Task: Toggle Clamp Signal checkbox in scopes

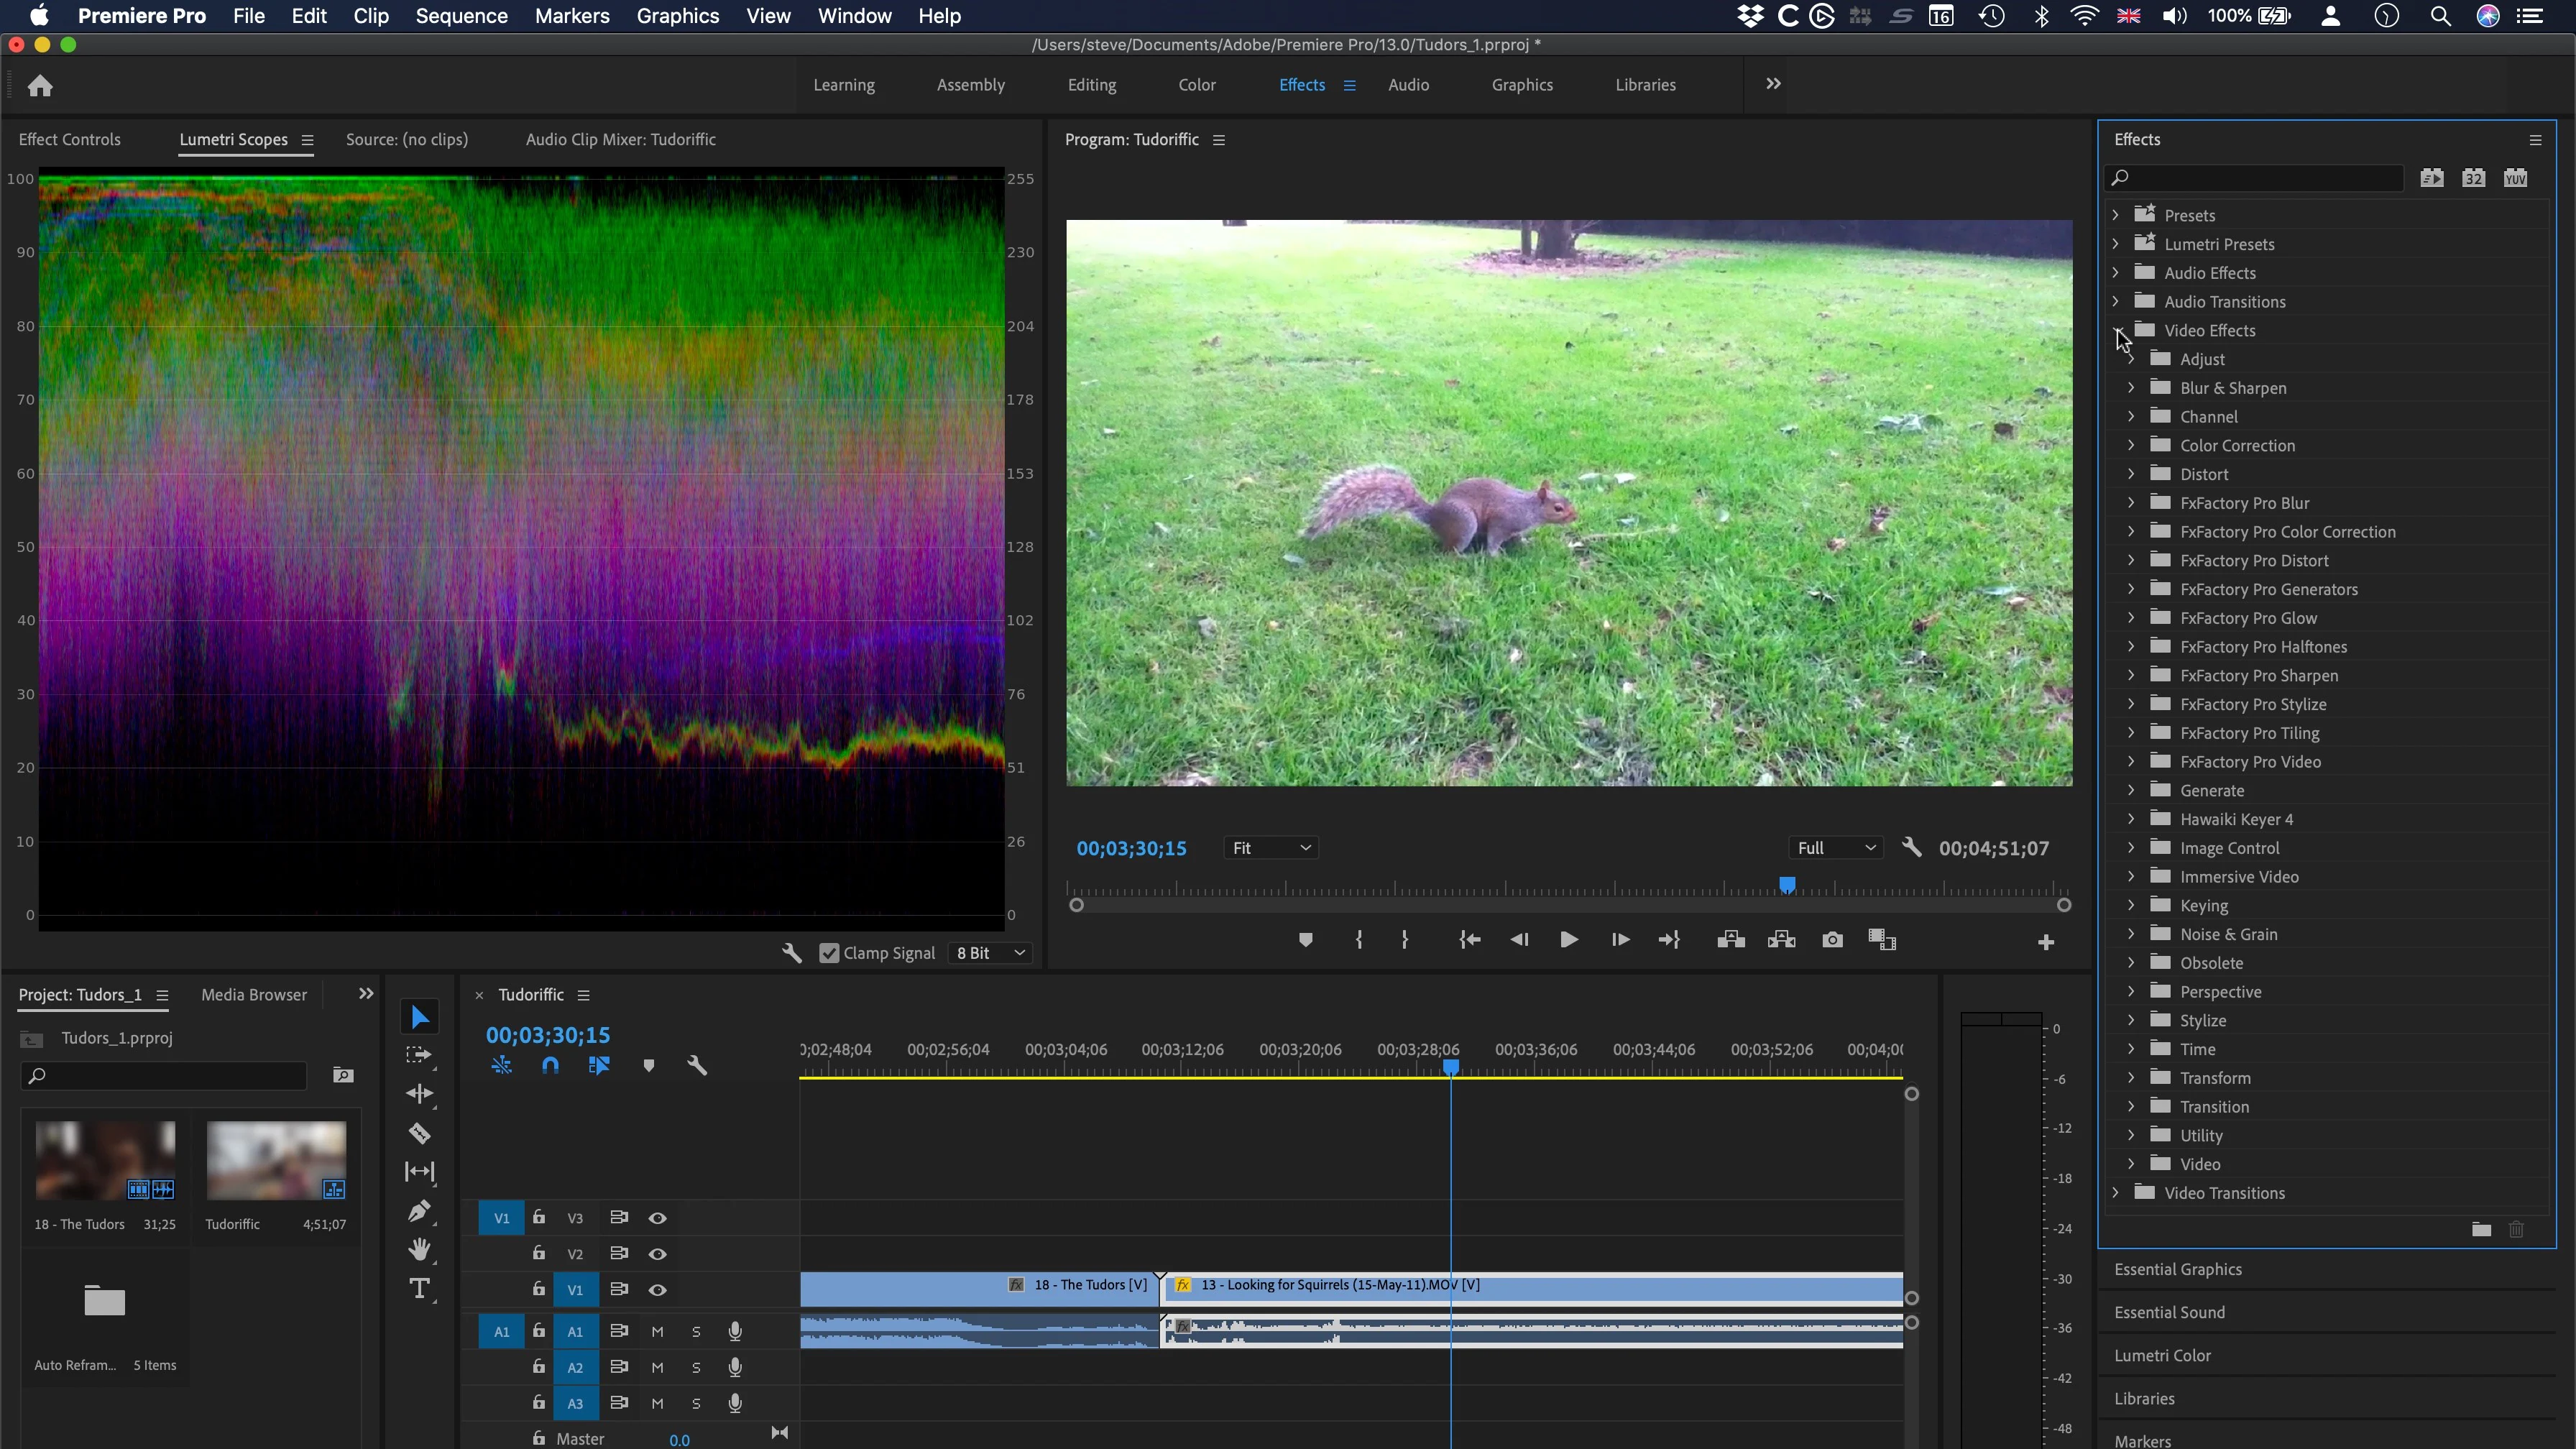Action: click(828, 954)
